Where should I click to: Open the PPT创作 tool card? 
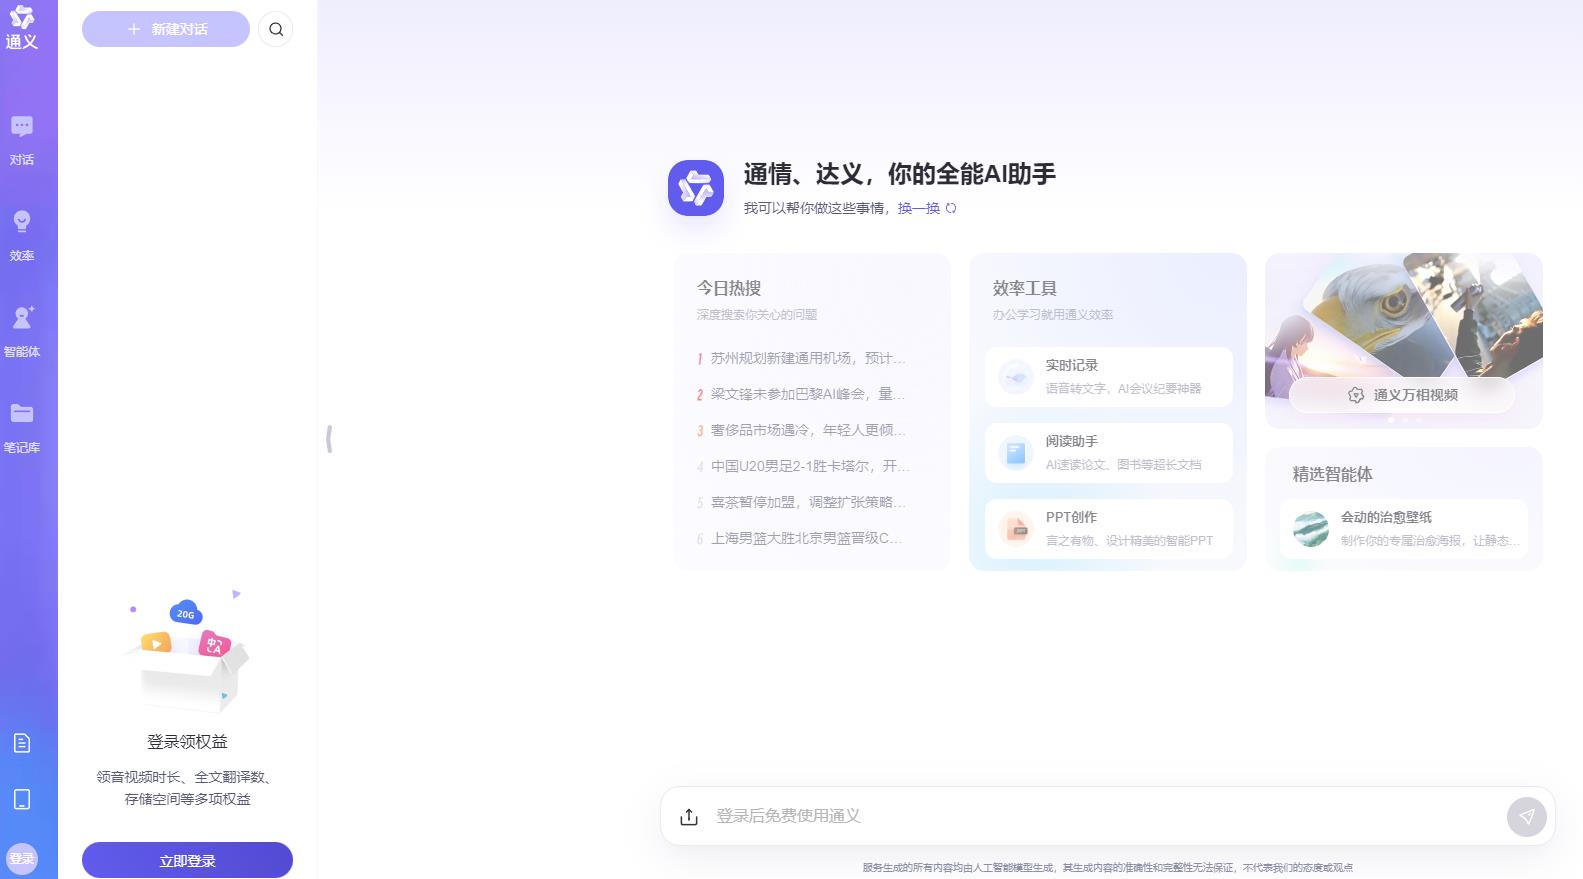(1108, 529)
